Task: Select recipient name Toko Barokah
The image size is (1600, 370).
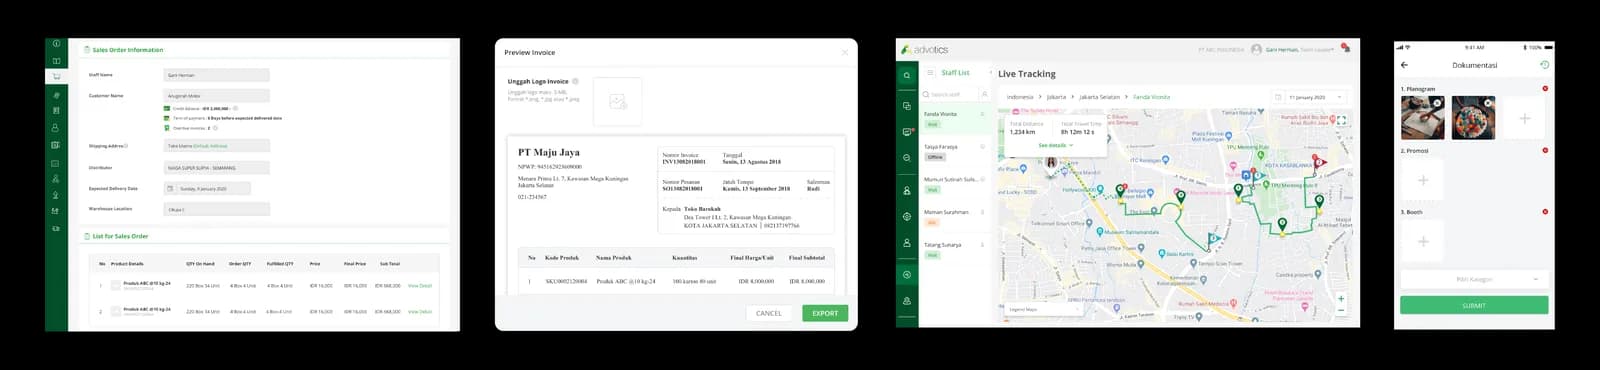Action: (702, 209)
